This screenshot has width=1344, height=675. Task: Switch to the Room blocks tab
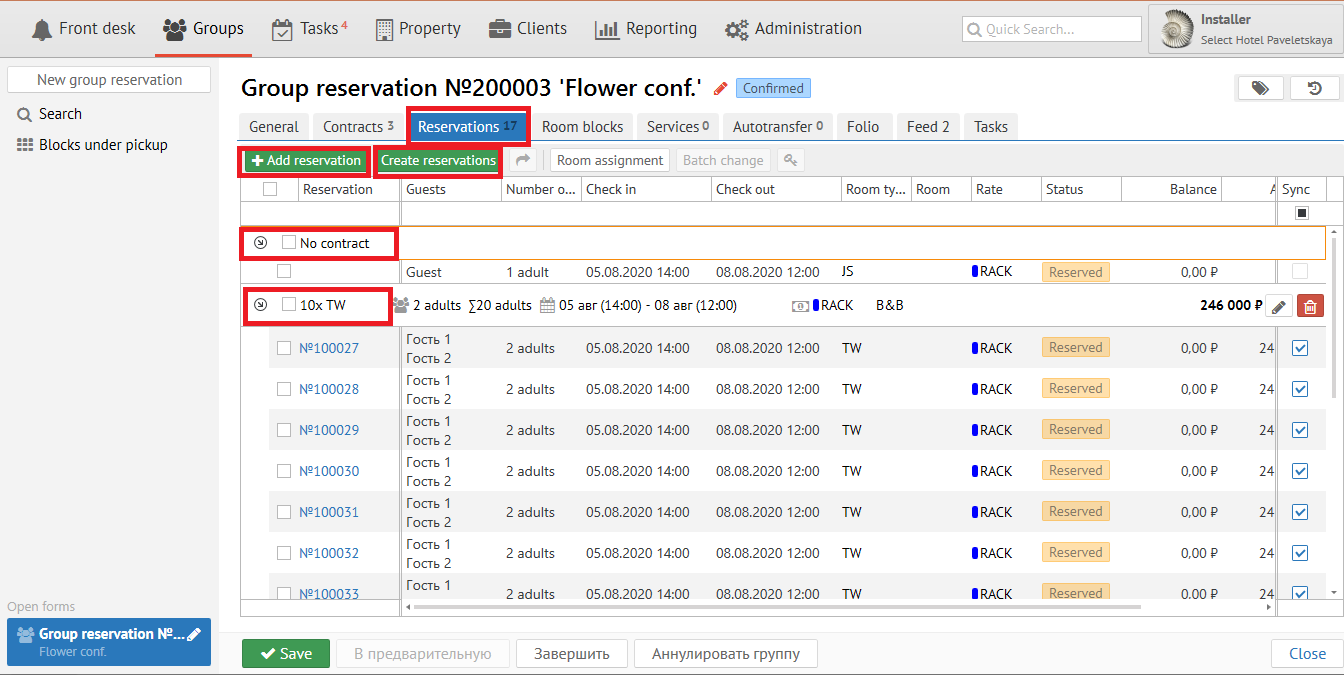tap(582, 127)
